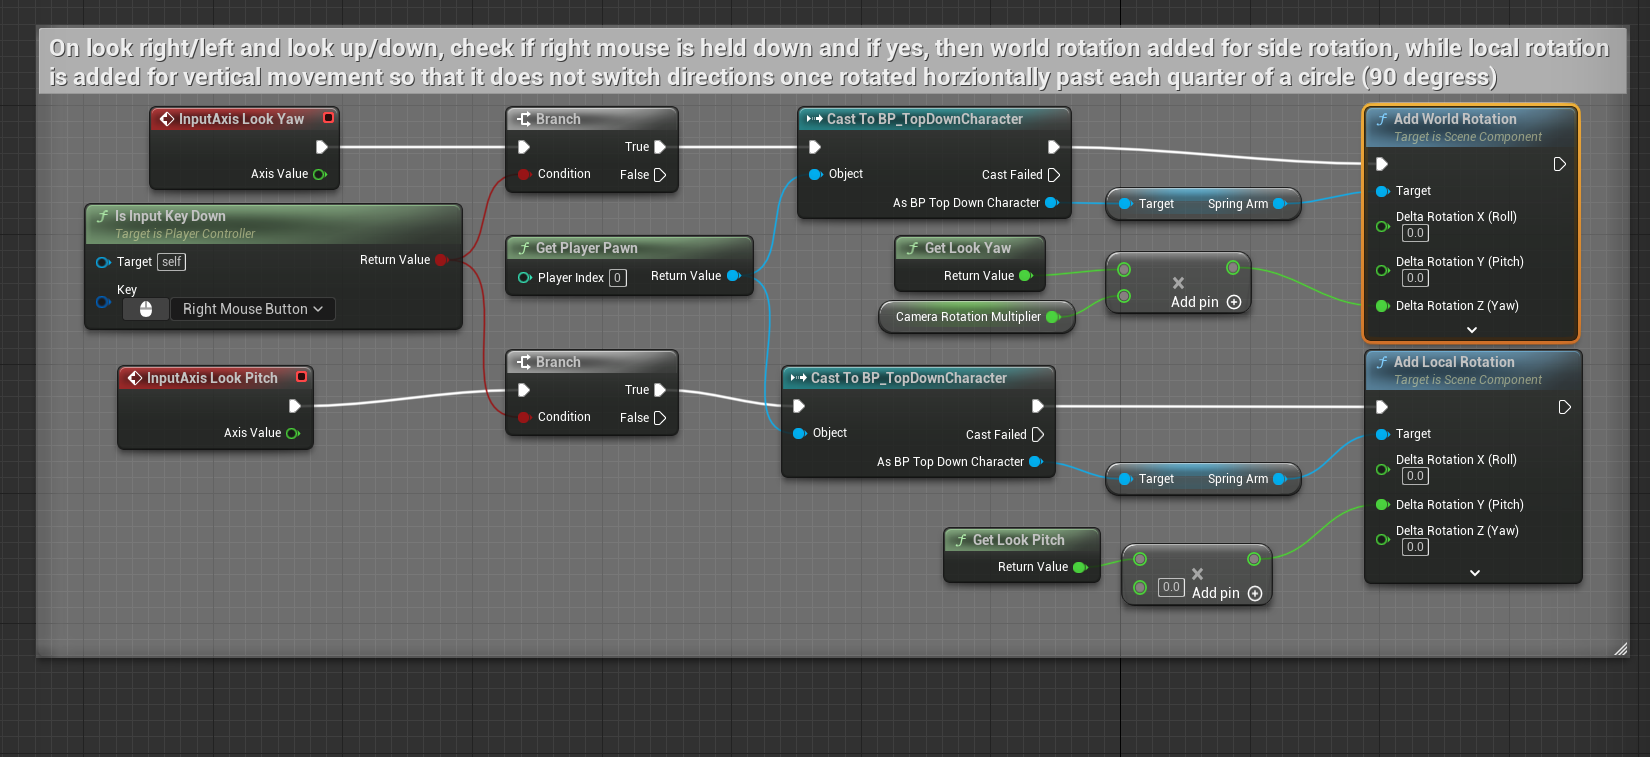Image resolution: width=1650 pixels, height=757 pixels.
Task: Click the mouse key selector icon
Action: (146, 309)
